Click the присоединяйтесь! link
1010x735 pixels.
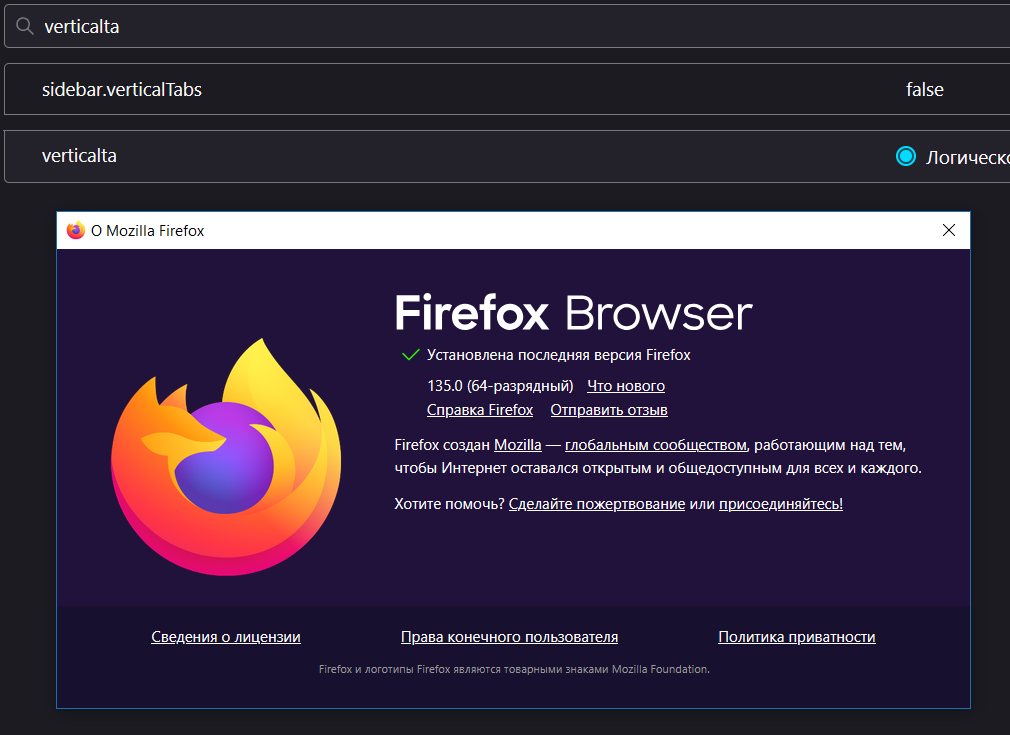click(x=781, y=504)
